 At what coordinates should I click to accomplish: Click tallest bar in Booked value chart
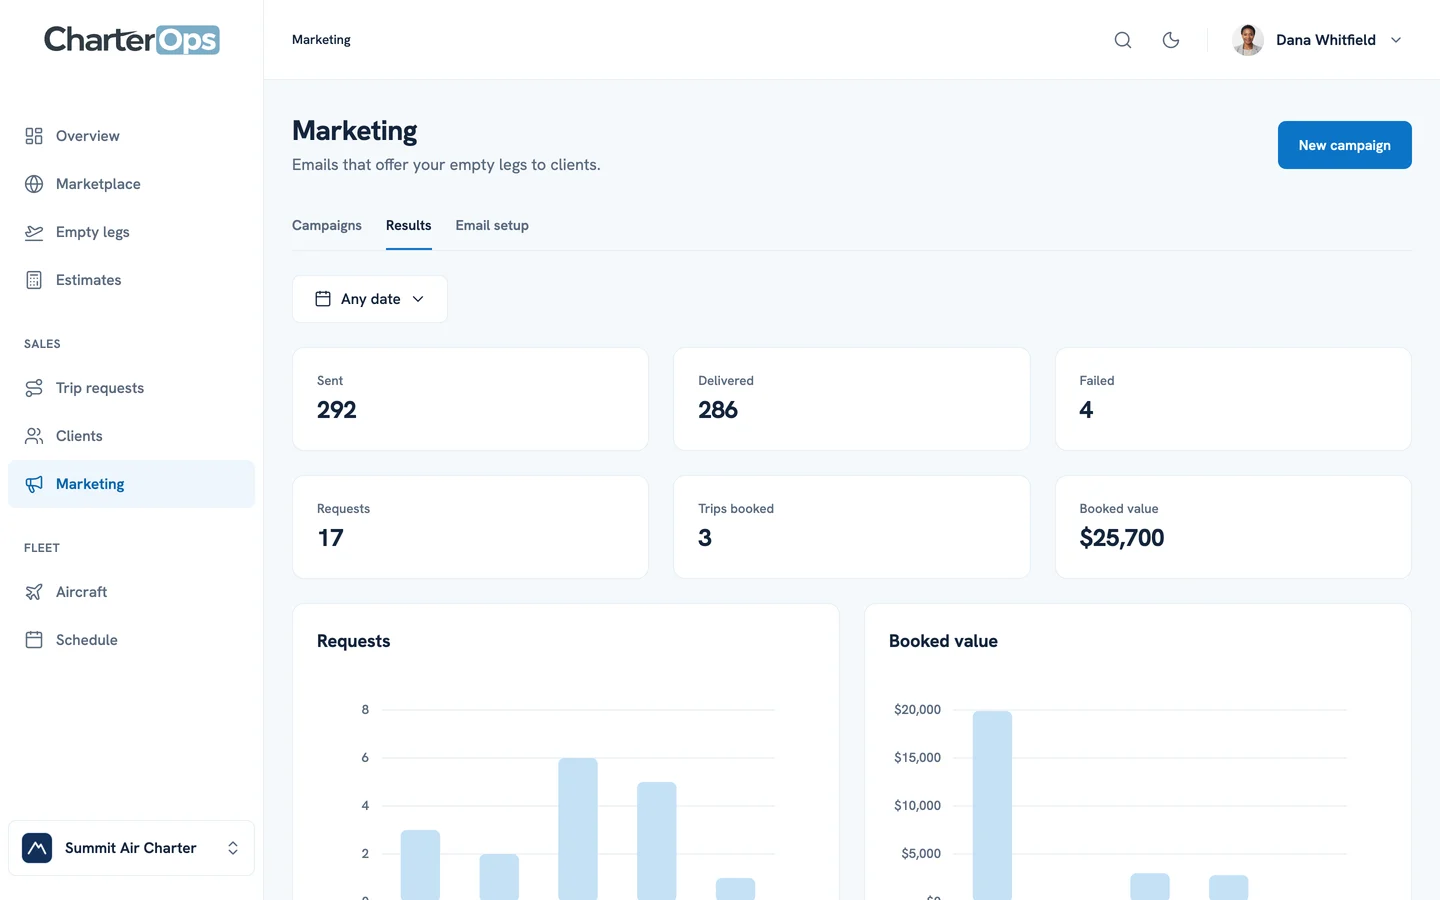(992, 805)
